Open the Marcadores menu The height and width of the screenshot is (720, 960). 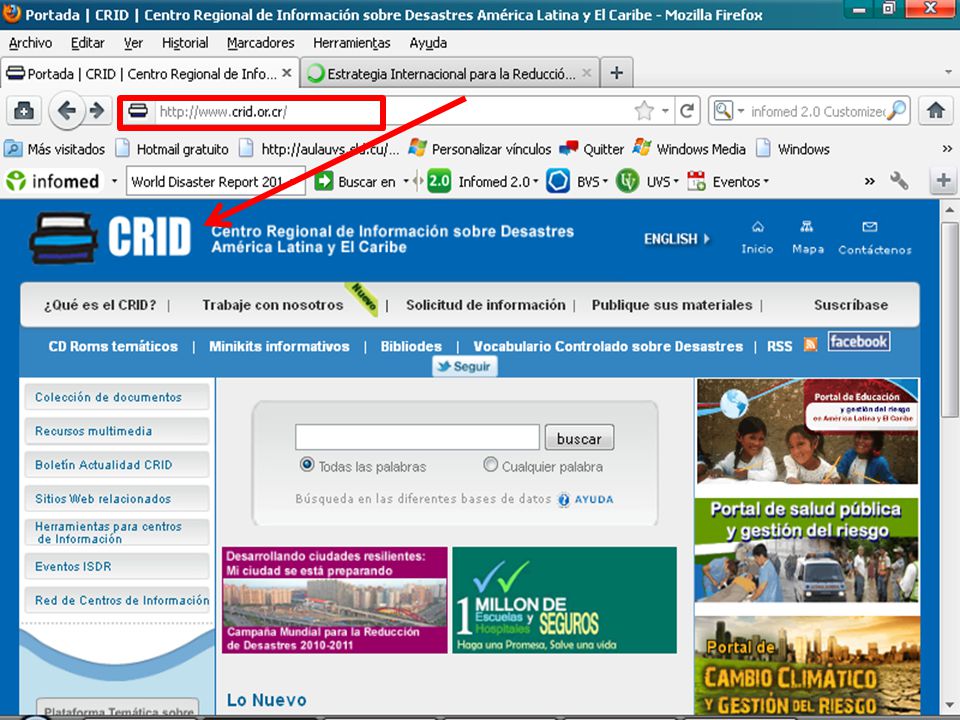tap(260, 43)
